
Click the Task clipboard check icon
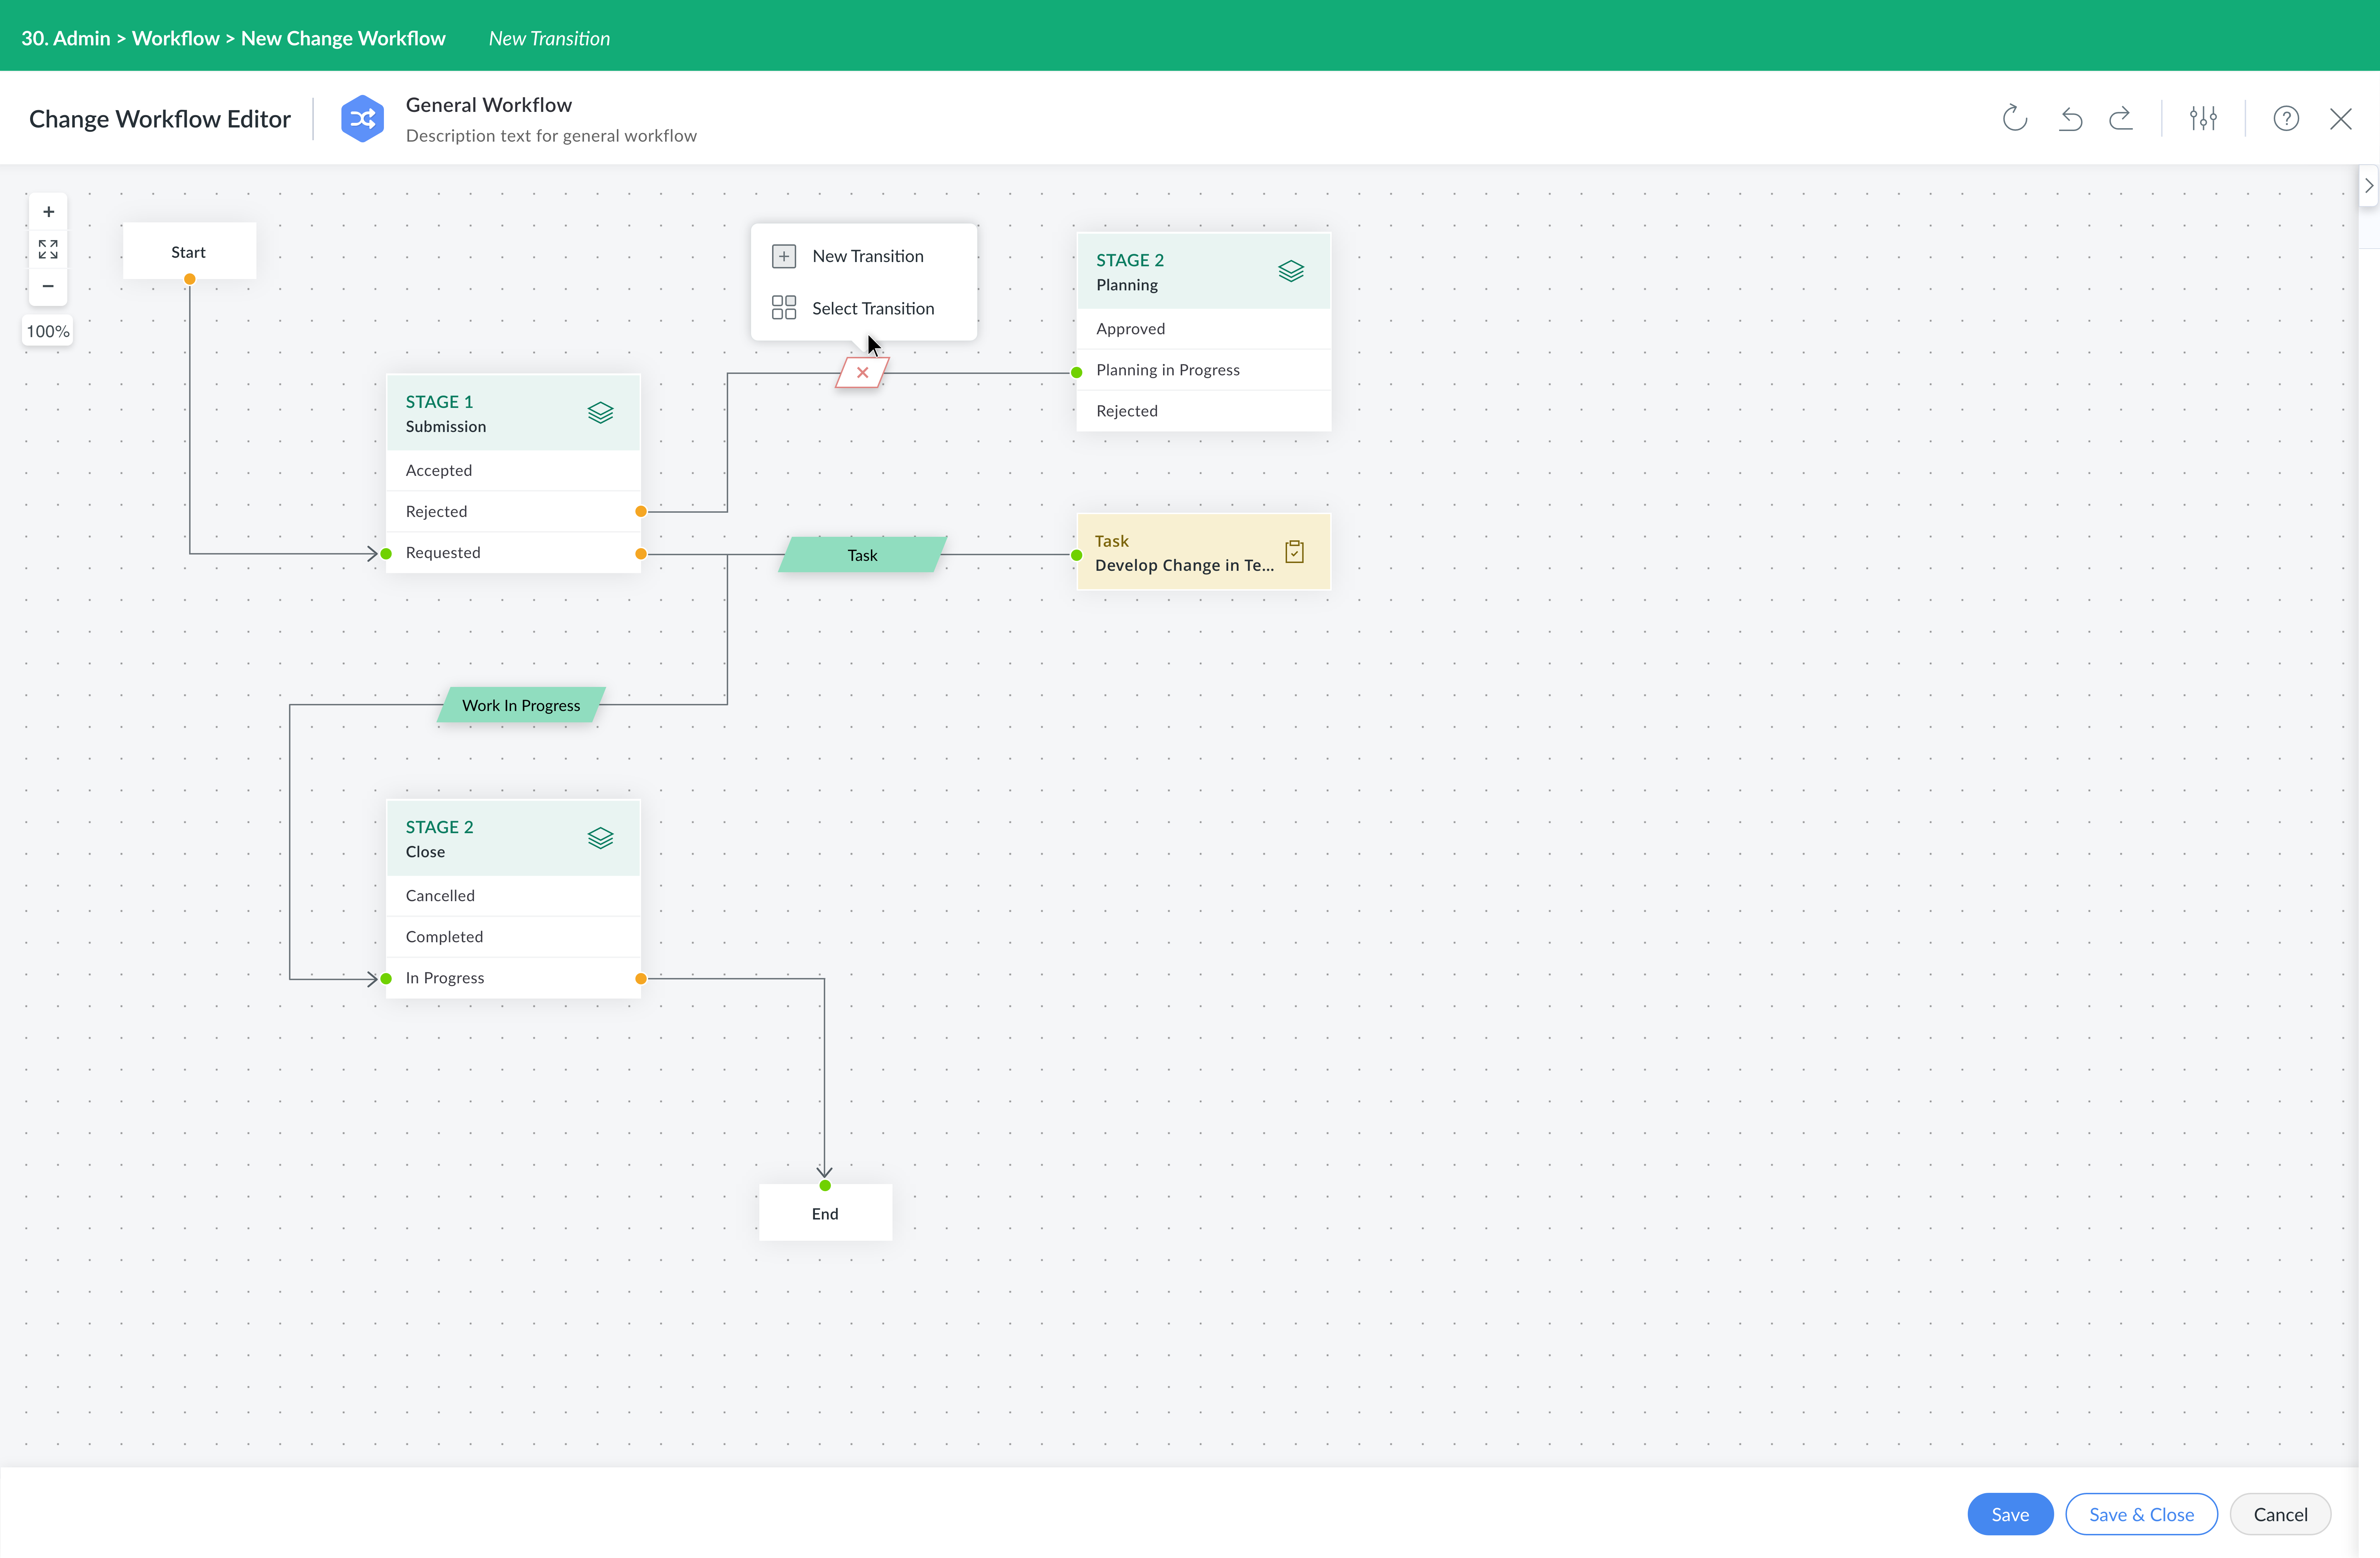(x=1294, y=552)
